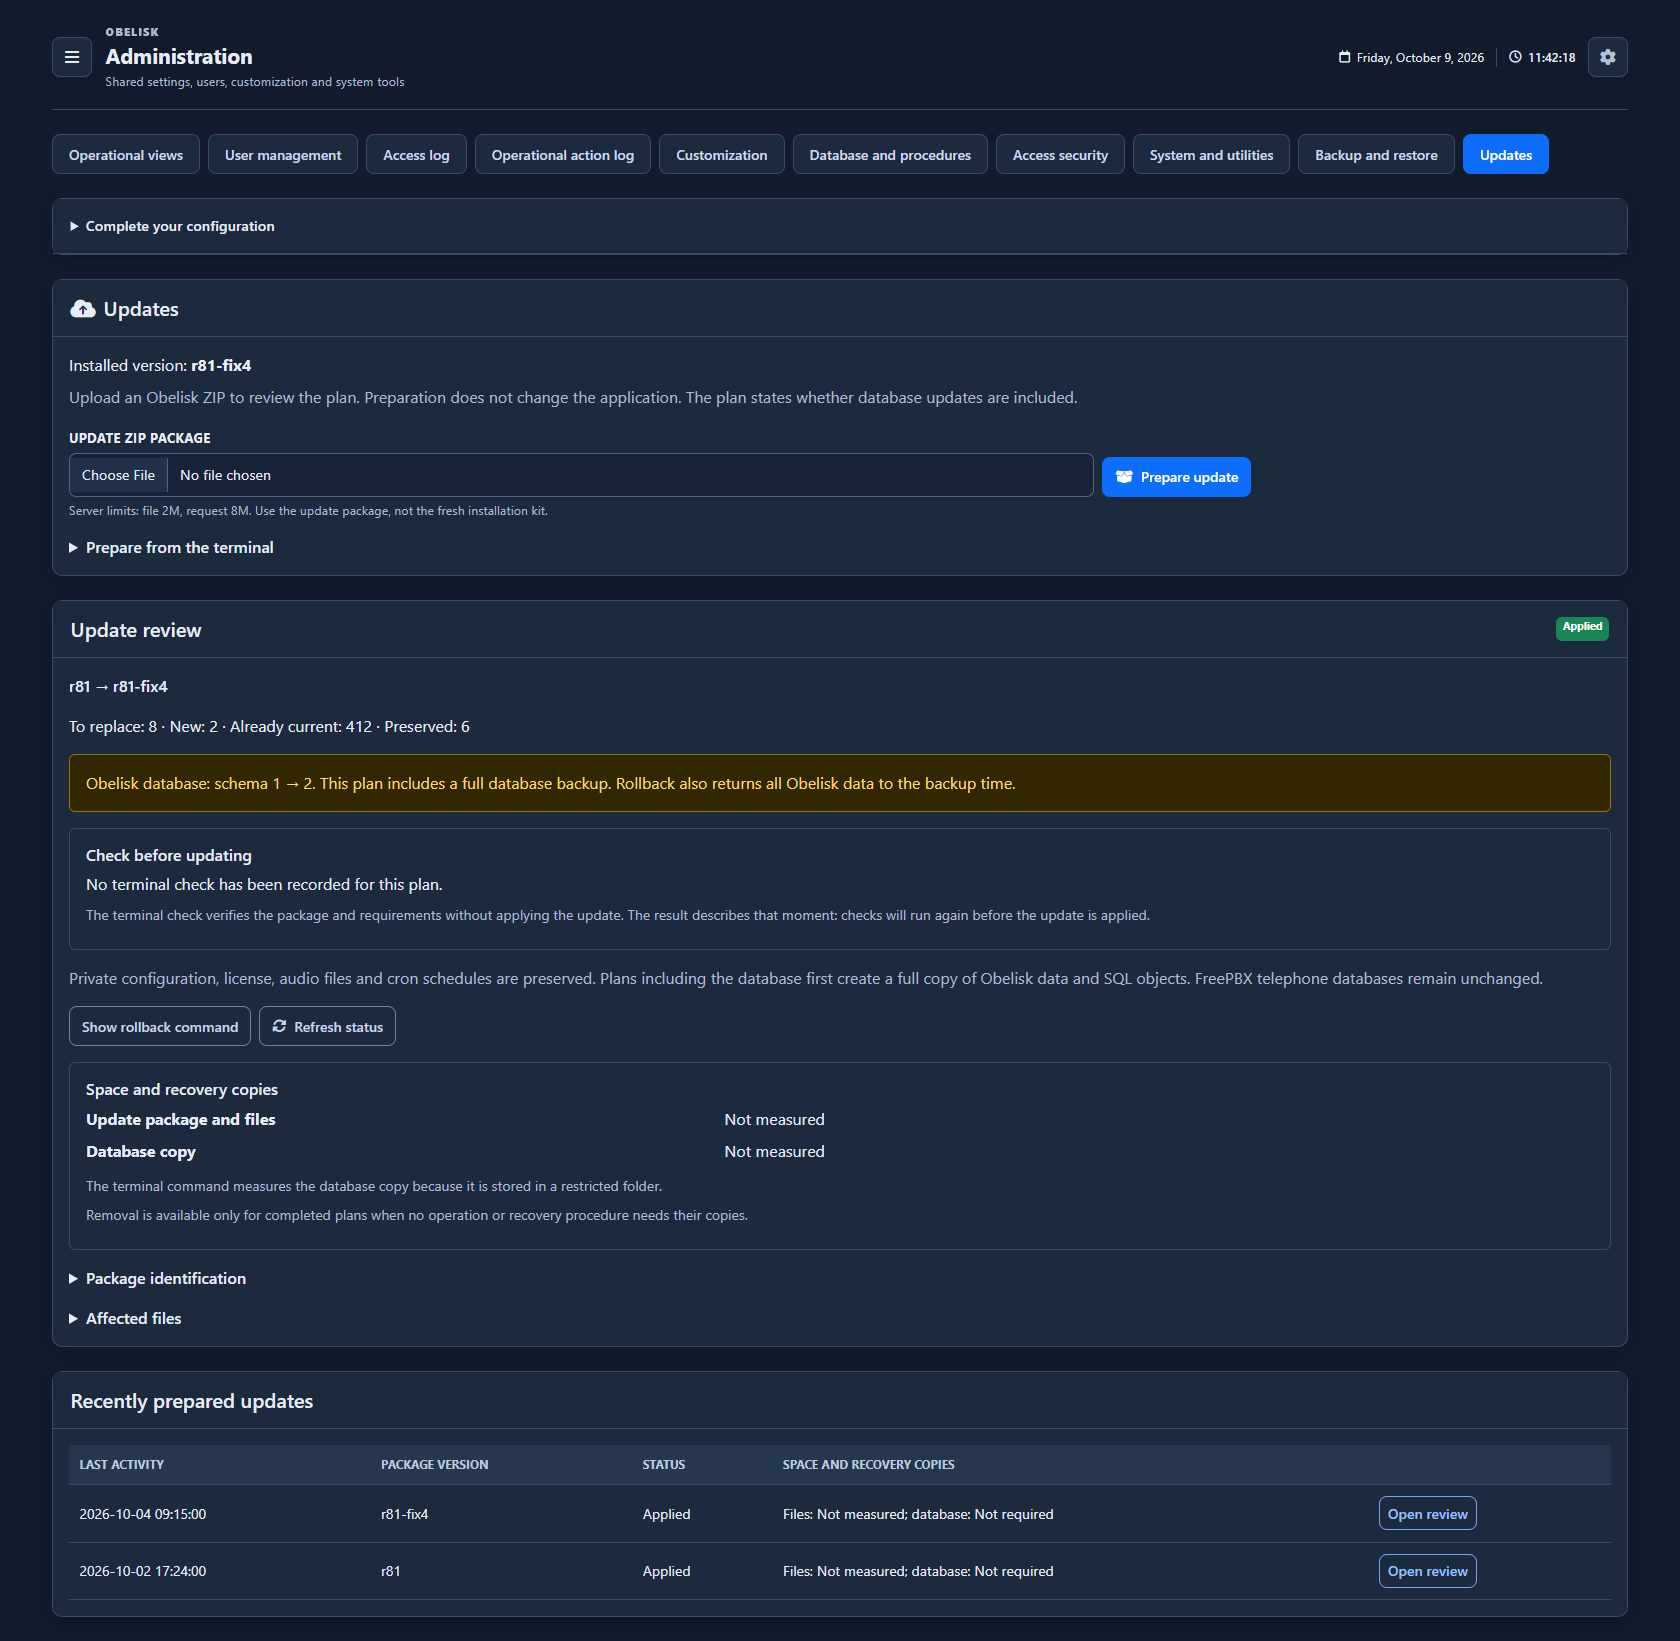The height and width of the screenshot is (1641, 1680).
Task: Open User management tab
Action: point(283,154)
